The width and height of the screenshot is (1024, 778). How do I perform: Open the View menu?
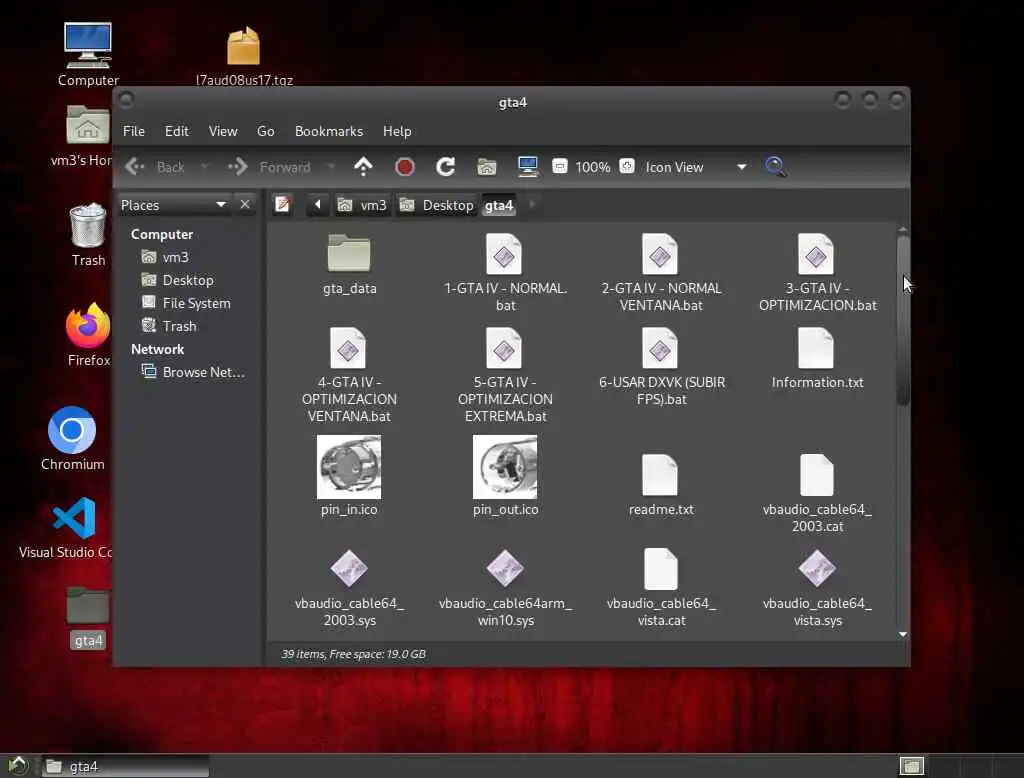(x=223, y=131)
